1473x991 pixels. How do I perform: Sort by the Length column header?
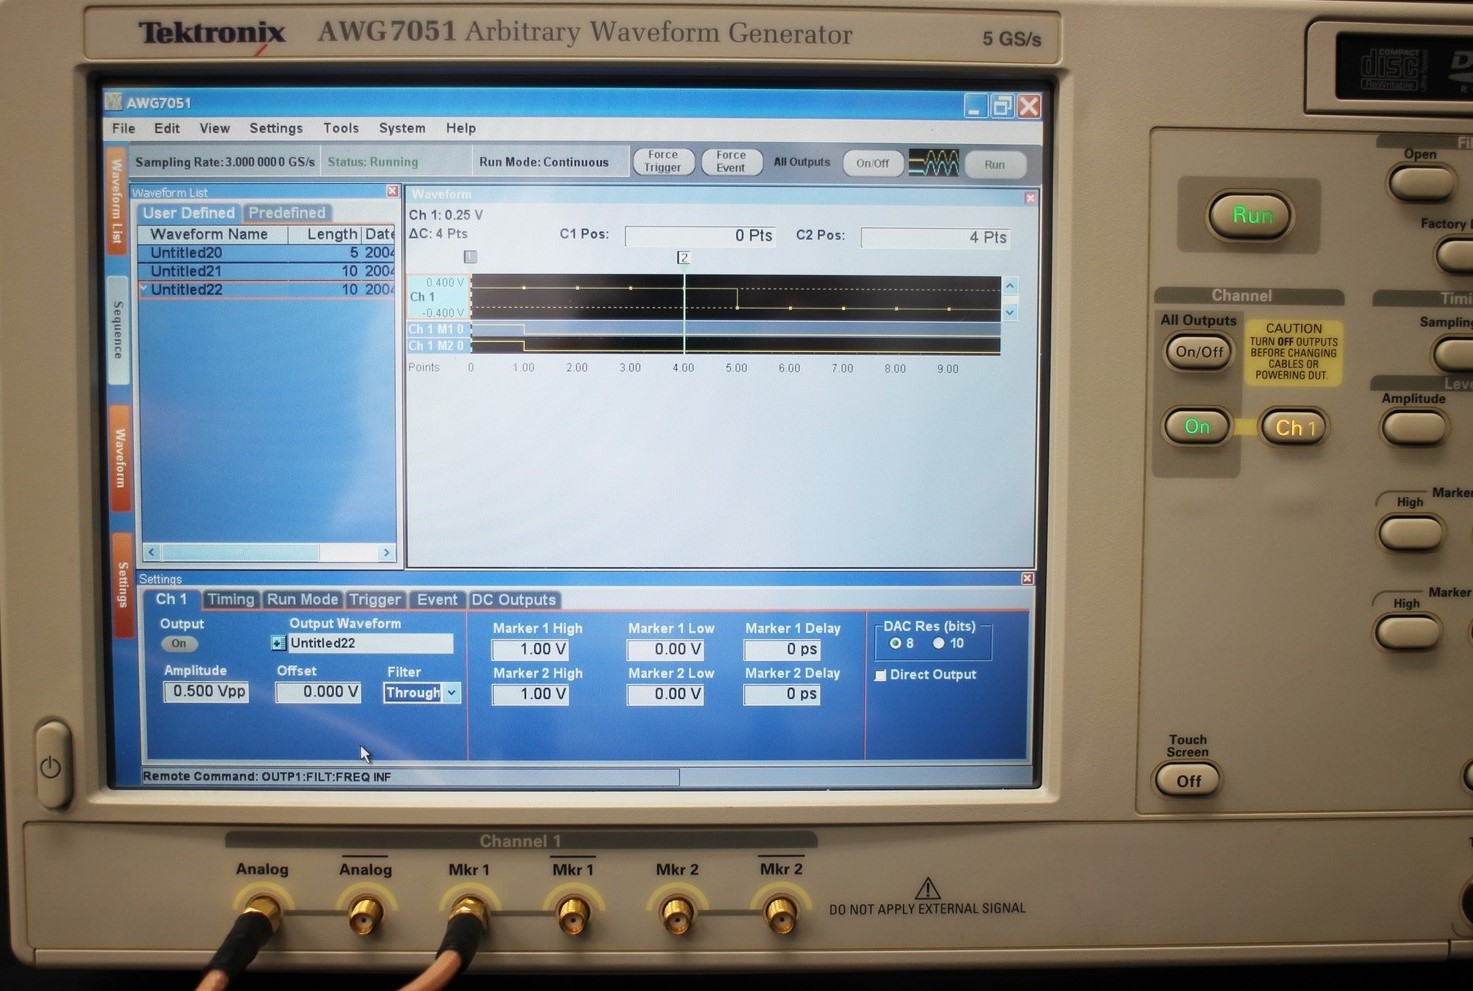[324, 234]
